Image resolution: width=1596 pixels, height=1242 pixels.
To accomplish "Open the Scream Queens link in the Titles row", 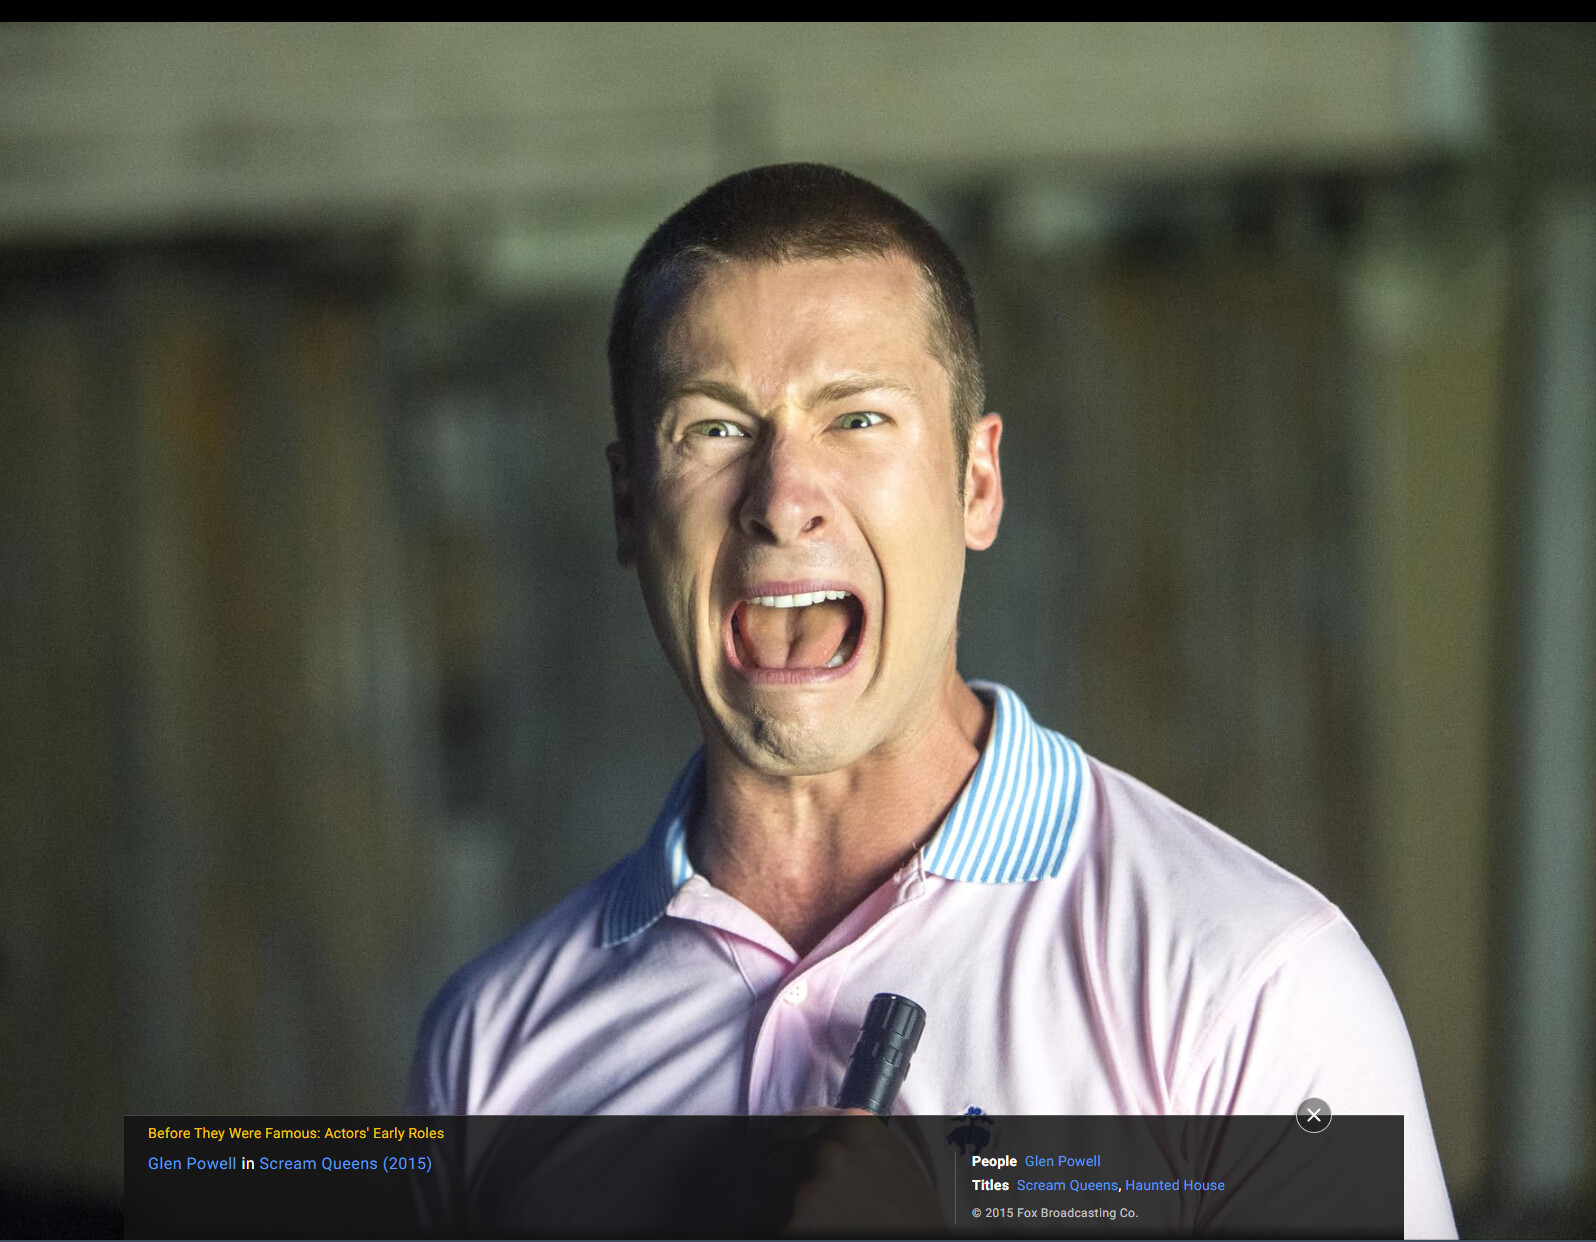I will click(1067, 1185).
